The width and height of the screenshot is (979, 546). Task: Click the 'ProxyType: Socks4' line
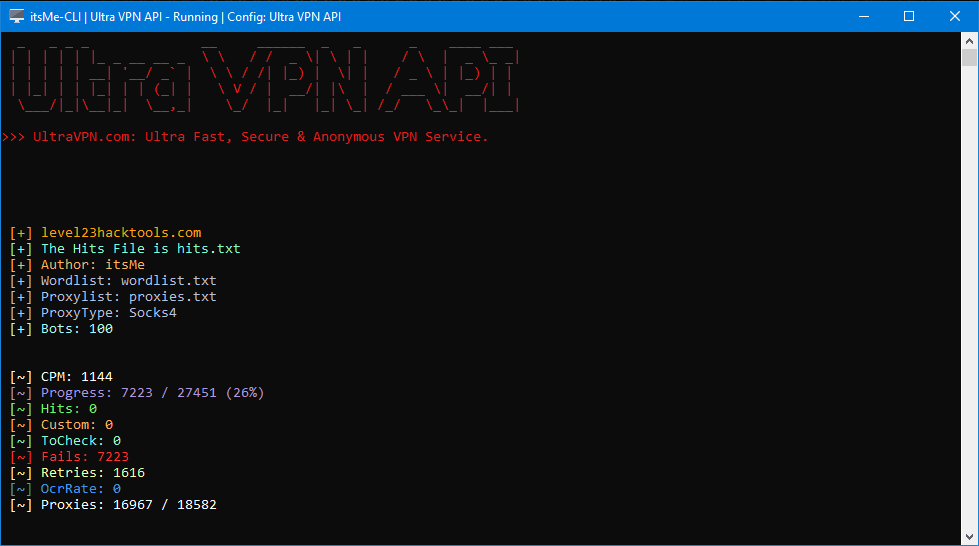pyautogui.click(x=93, y=313)
